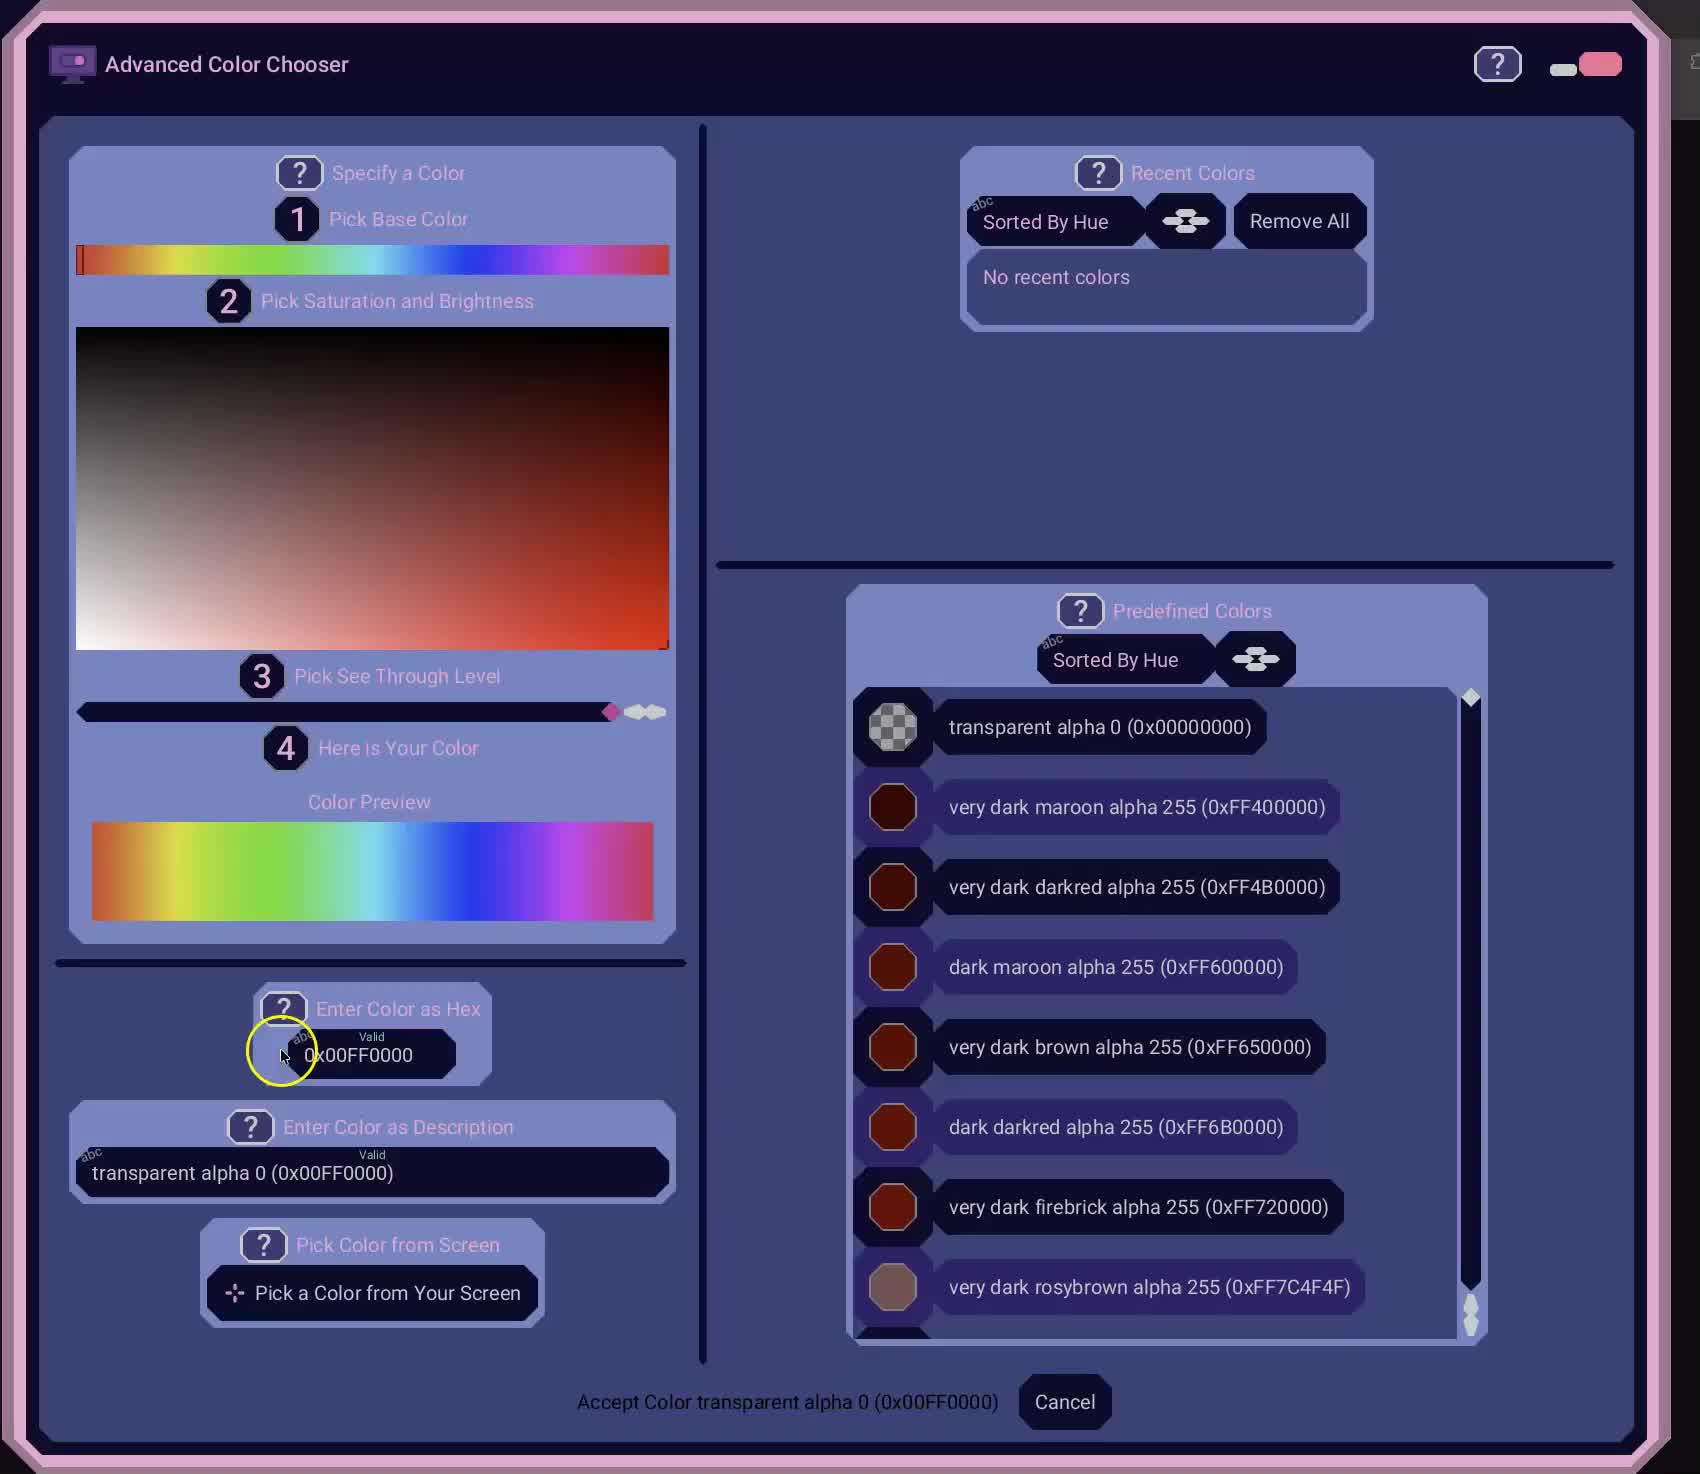Screen dimensions: 1700x1474
Task: Click the pink diamond see-through slider handle
Action: point(610,712)
